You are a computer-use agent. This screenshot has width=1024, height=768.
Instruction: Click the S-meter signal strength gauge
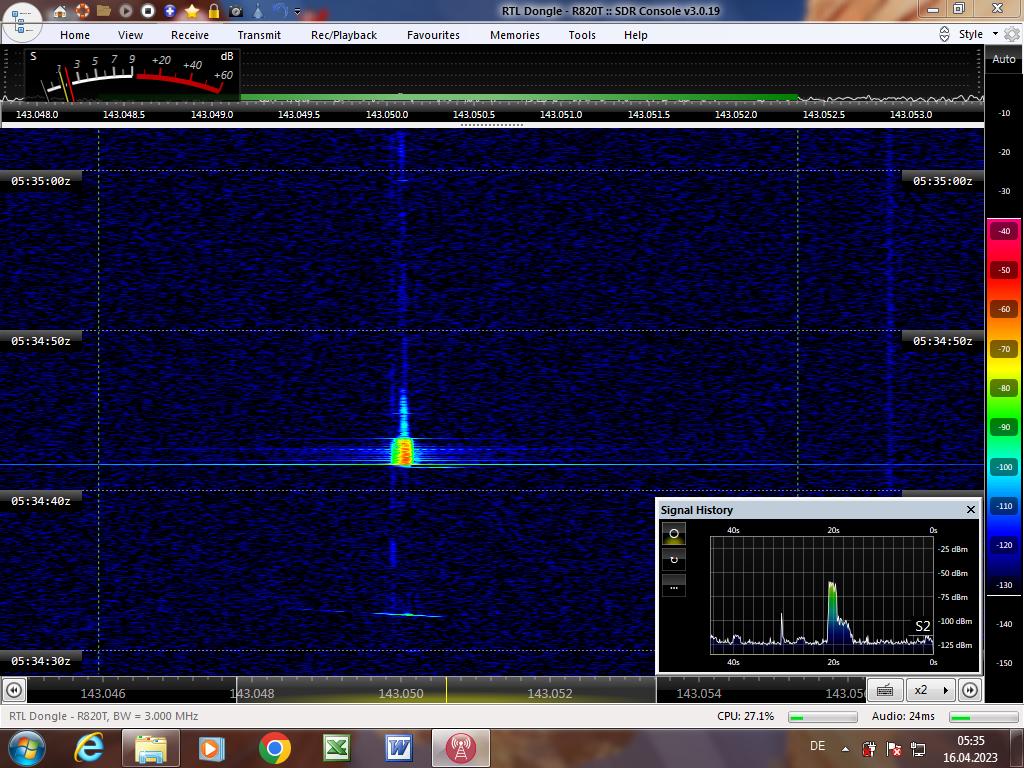click(133, 75)
